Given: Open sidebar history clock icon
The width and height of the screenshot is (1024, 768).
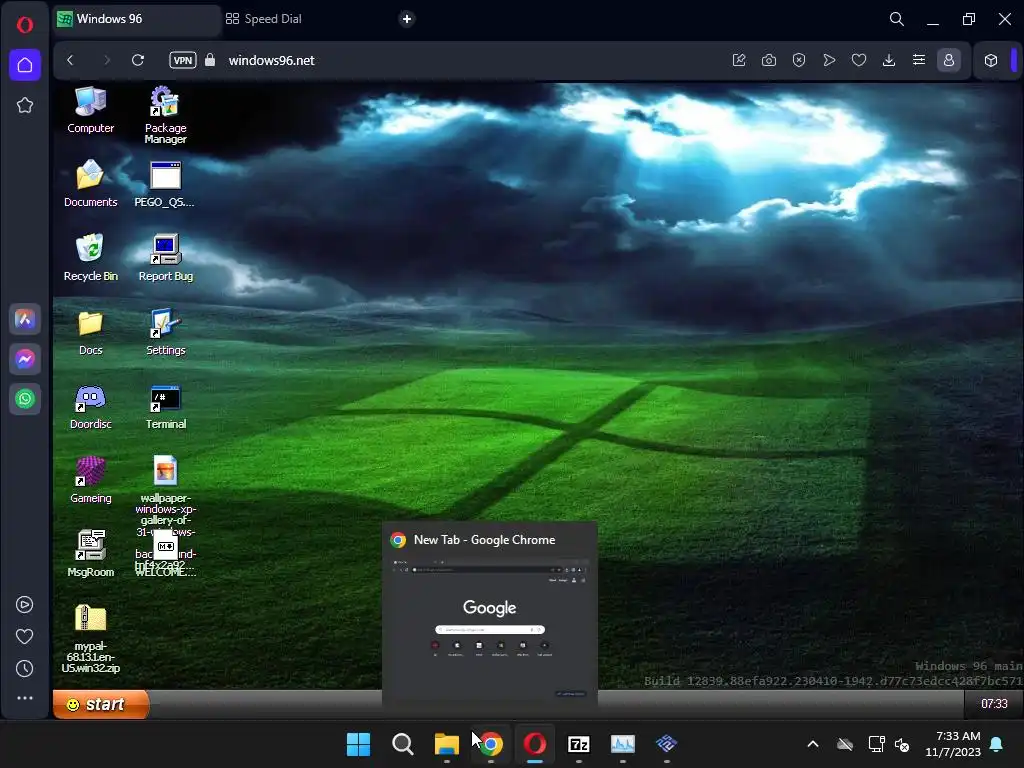Looking at the screenshot, I should pos(25,669).
